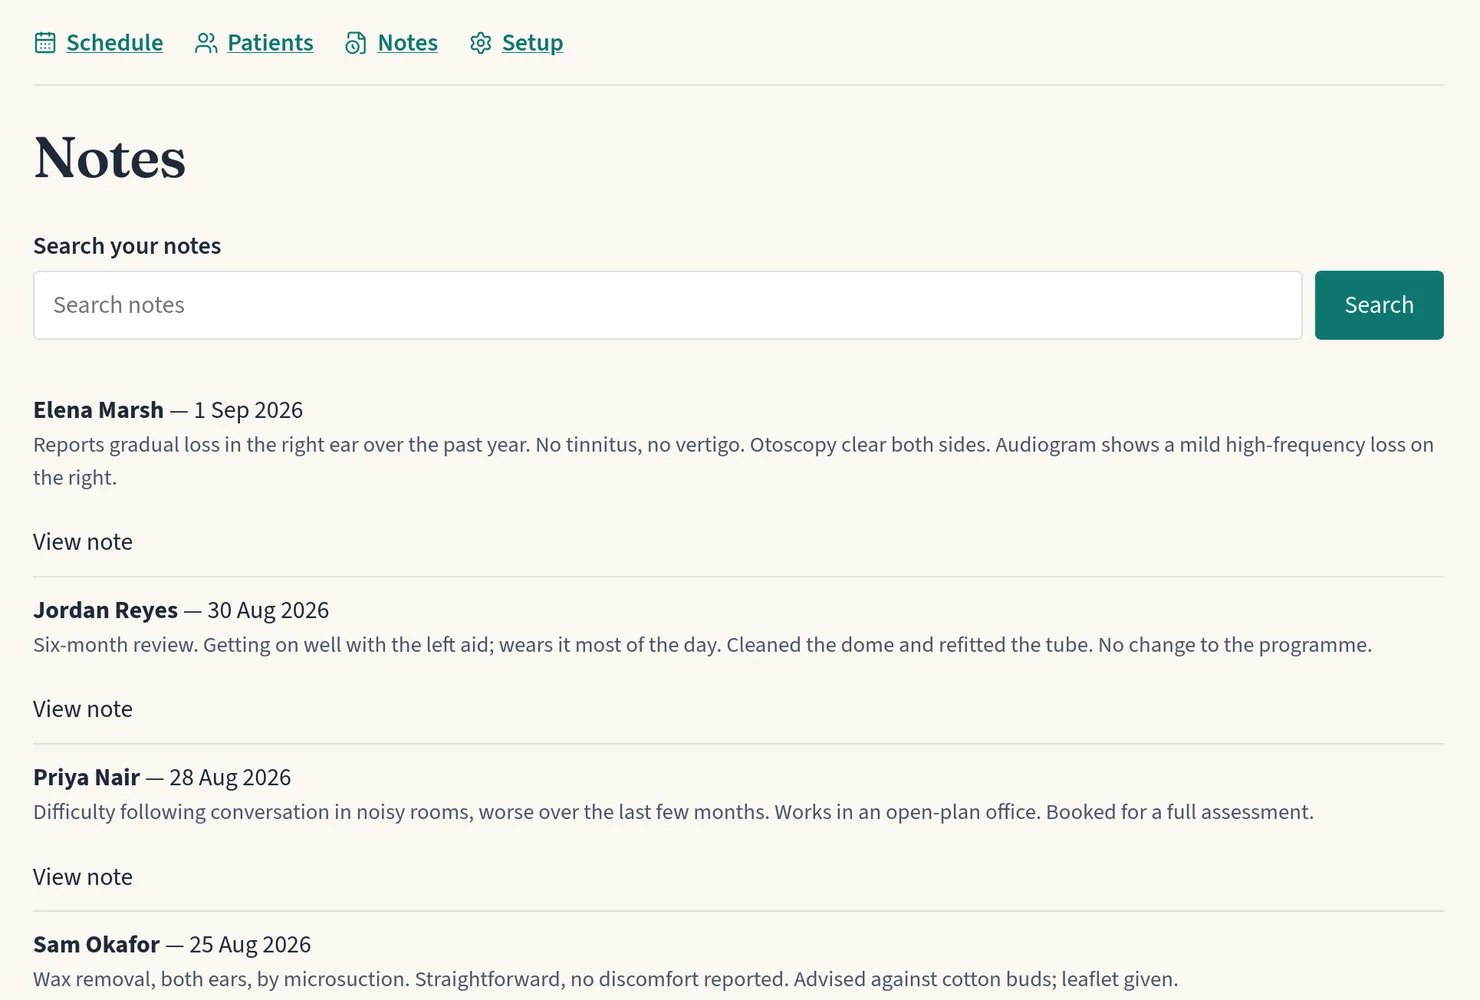Click the Patients people icon
The image size is (1480, 1000).
(x=206, y=43)
